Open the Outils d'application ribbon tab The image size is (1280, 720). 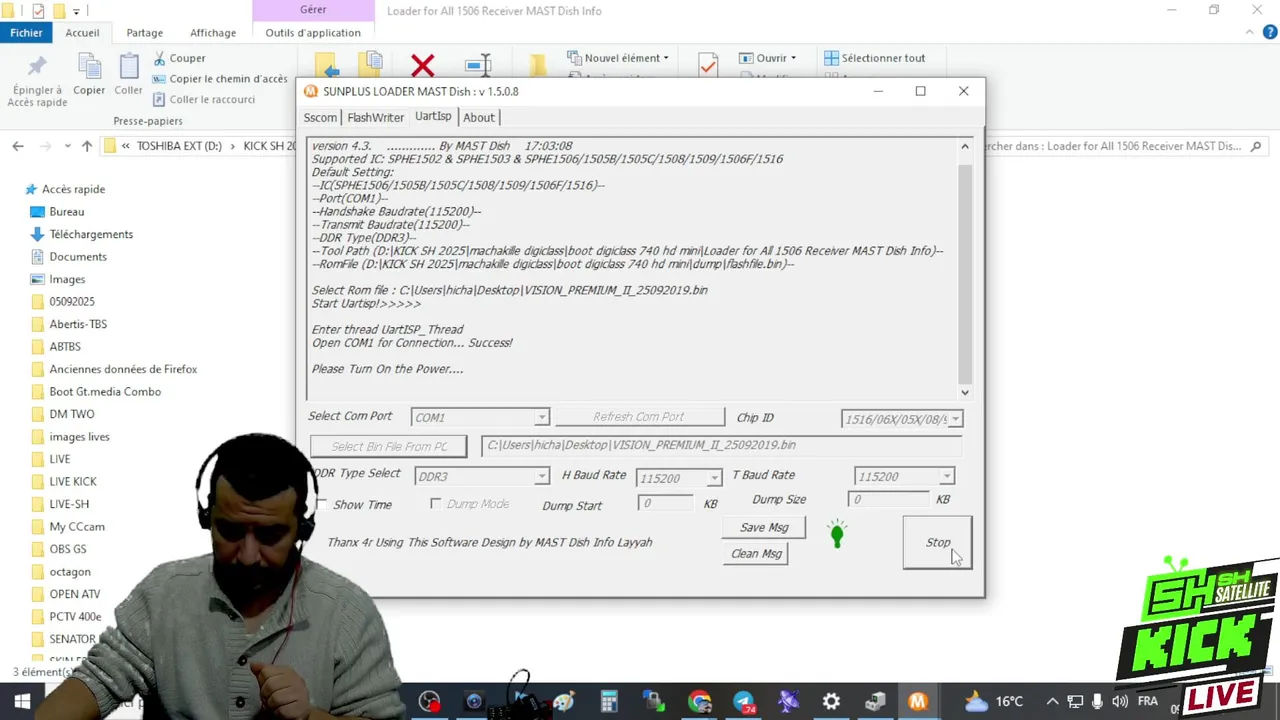[x=313, y=32]
